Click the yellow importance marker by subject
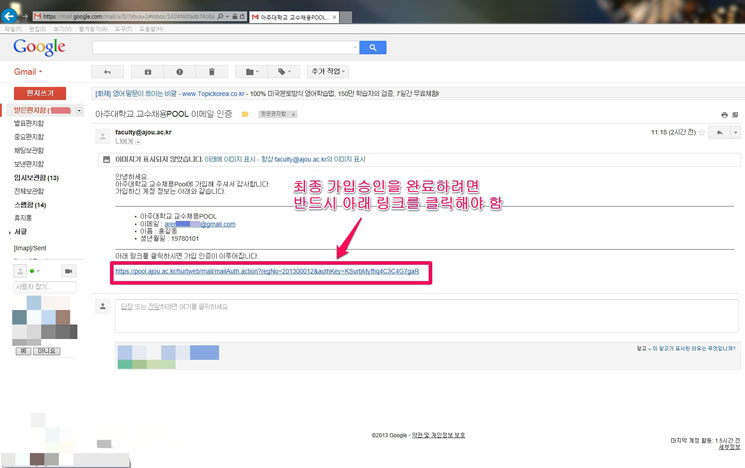 [x=245, y=115]
